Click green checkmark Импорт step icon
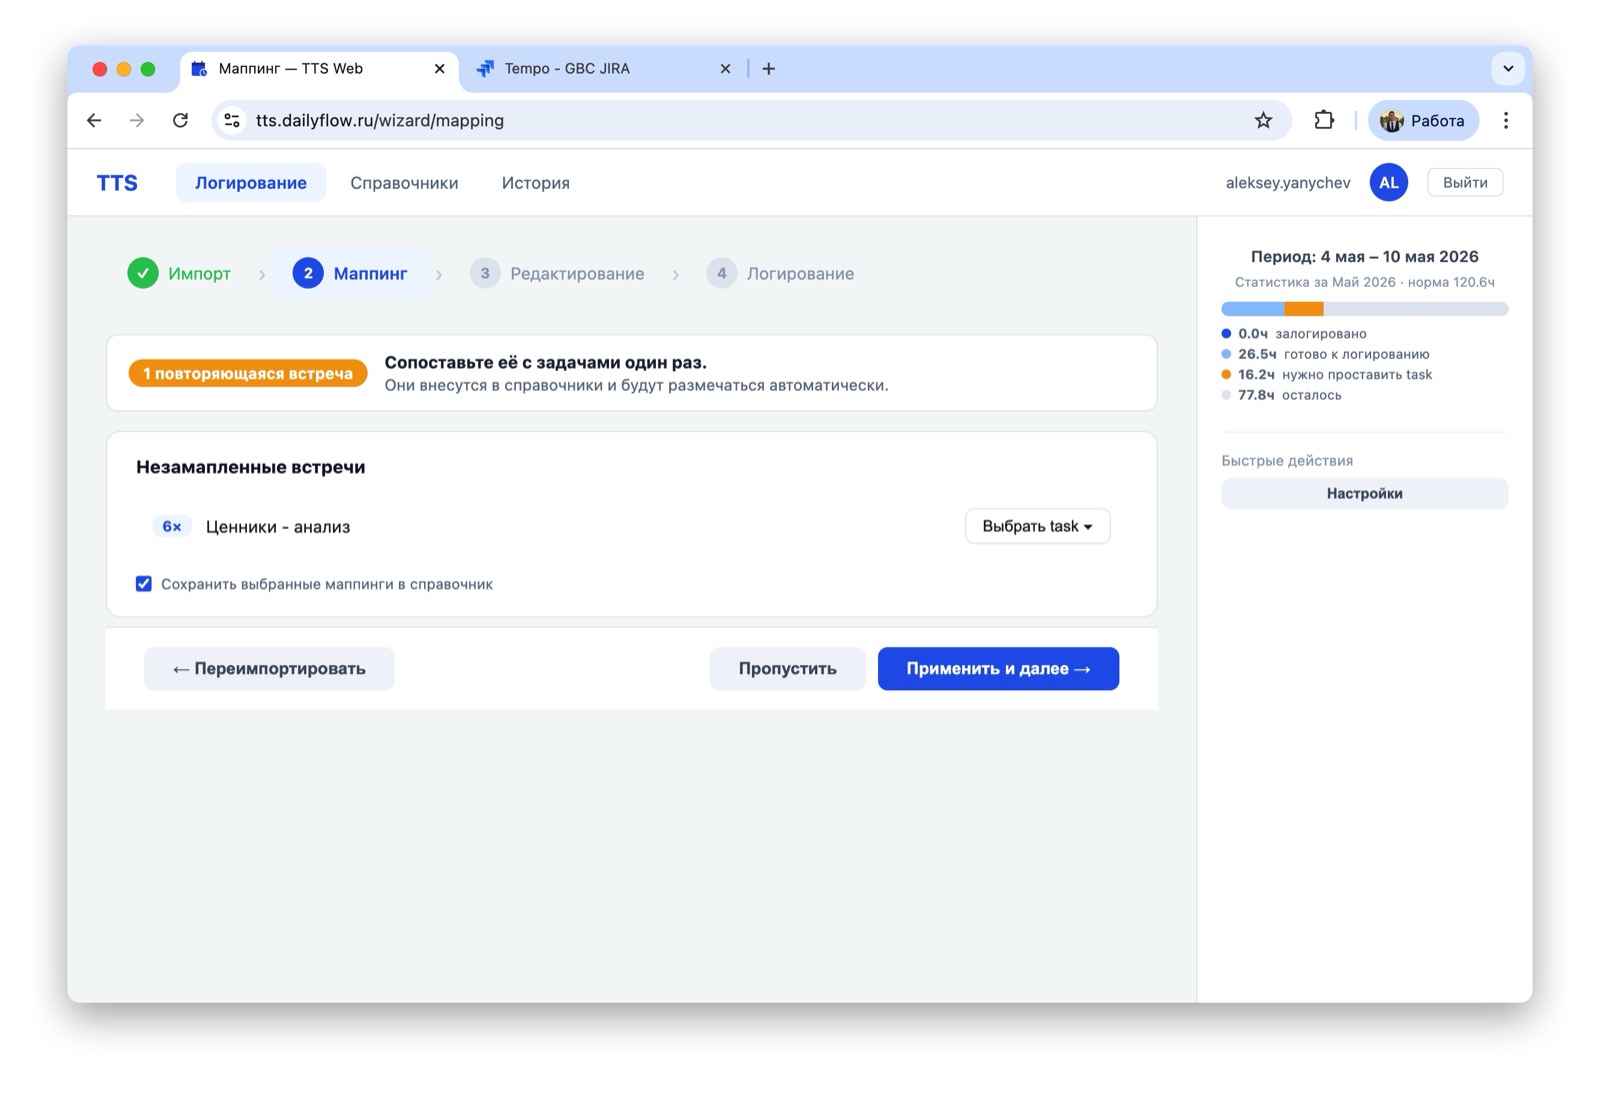 pyautogui.click(x=143, y=273)
